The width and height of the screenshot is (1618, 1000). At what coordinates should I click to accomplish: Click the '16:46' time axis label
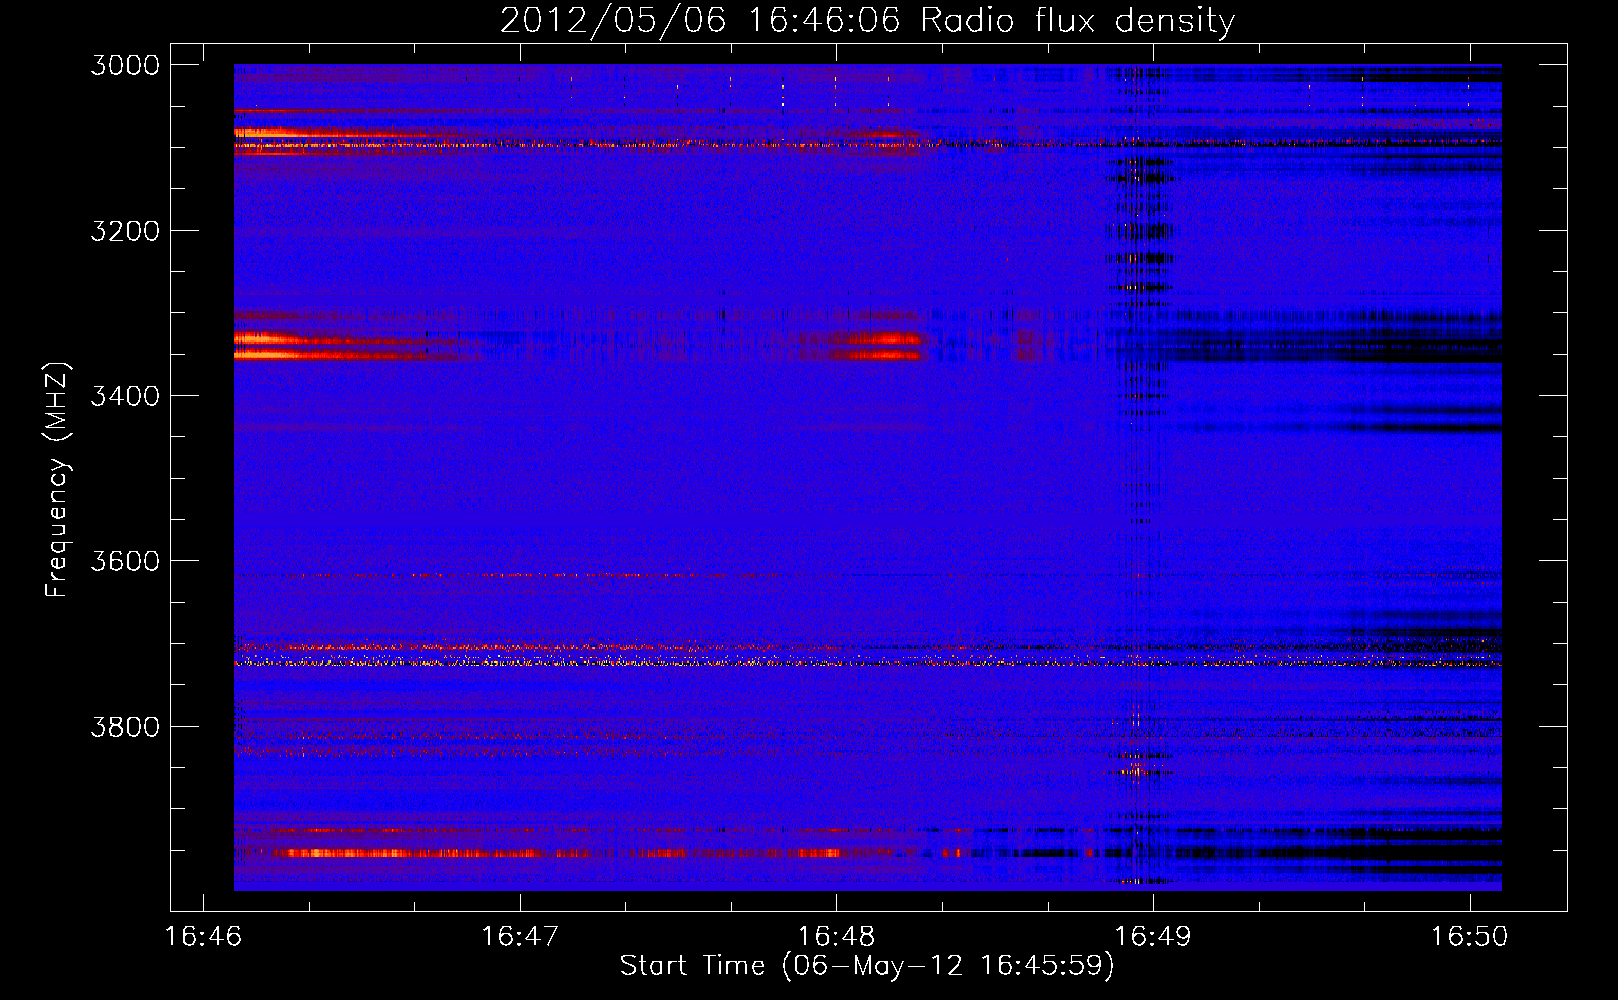point(204,937)
